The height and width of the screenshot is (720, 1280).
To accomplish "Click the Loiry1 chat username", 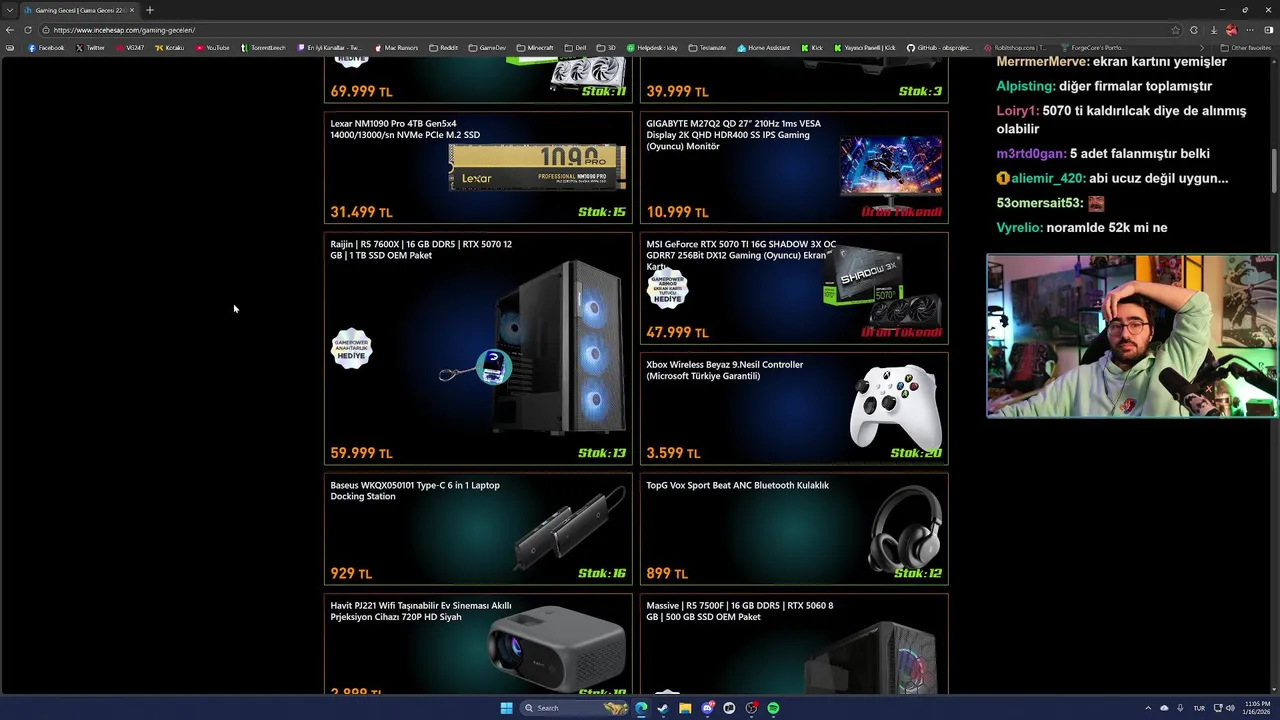I will coord(1017,111).
